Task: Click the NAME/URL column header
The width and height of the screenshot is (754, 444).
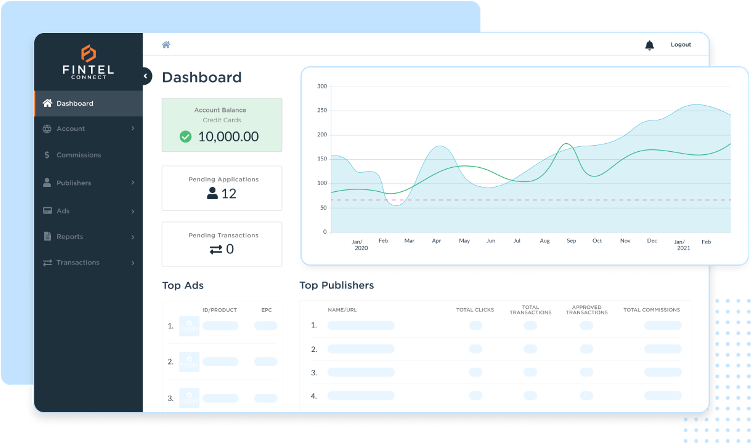Action: tap(342, 310)
